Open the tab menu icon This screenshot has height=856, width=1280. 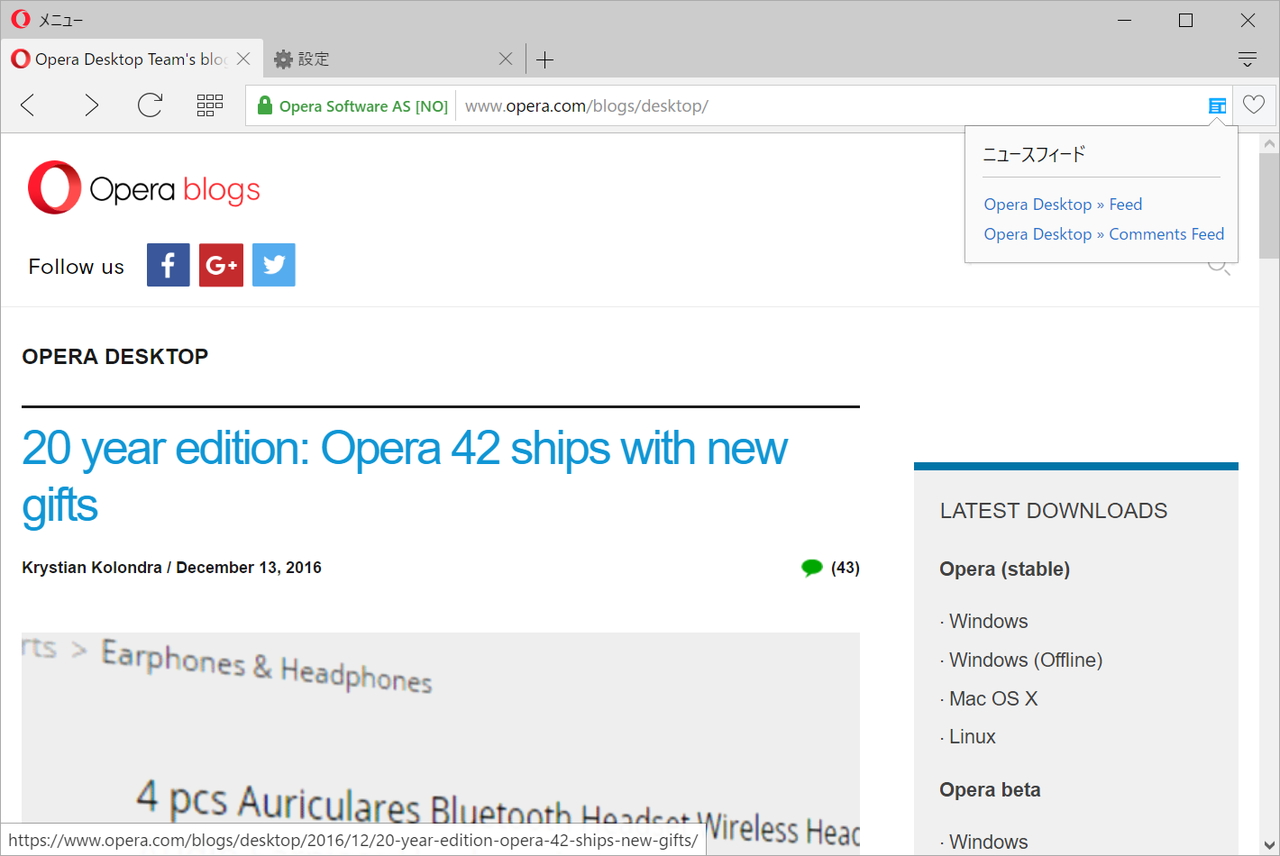[x=1247, y=59]
